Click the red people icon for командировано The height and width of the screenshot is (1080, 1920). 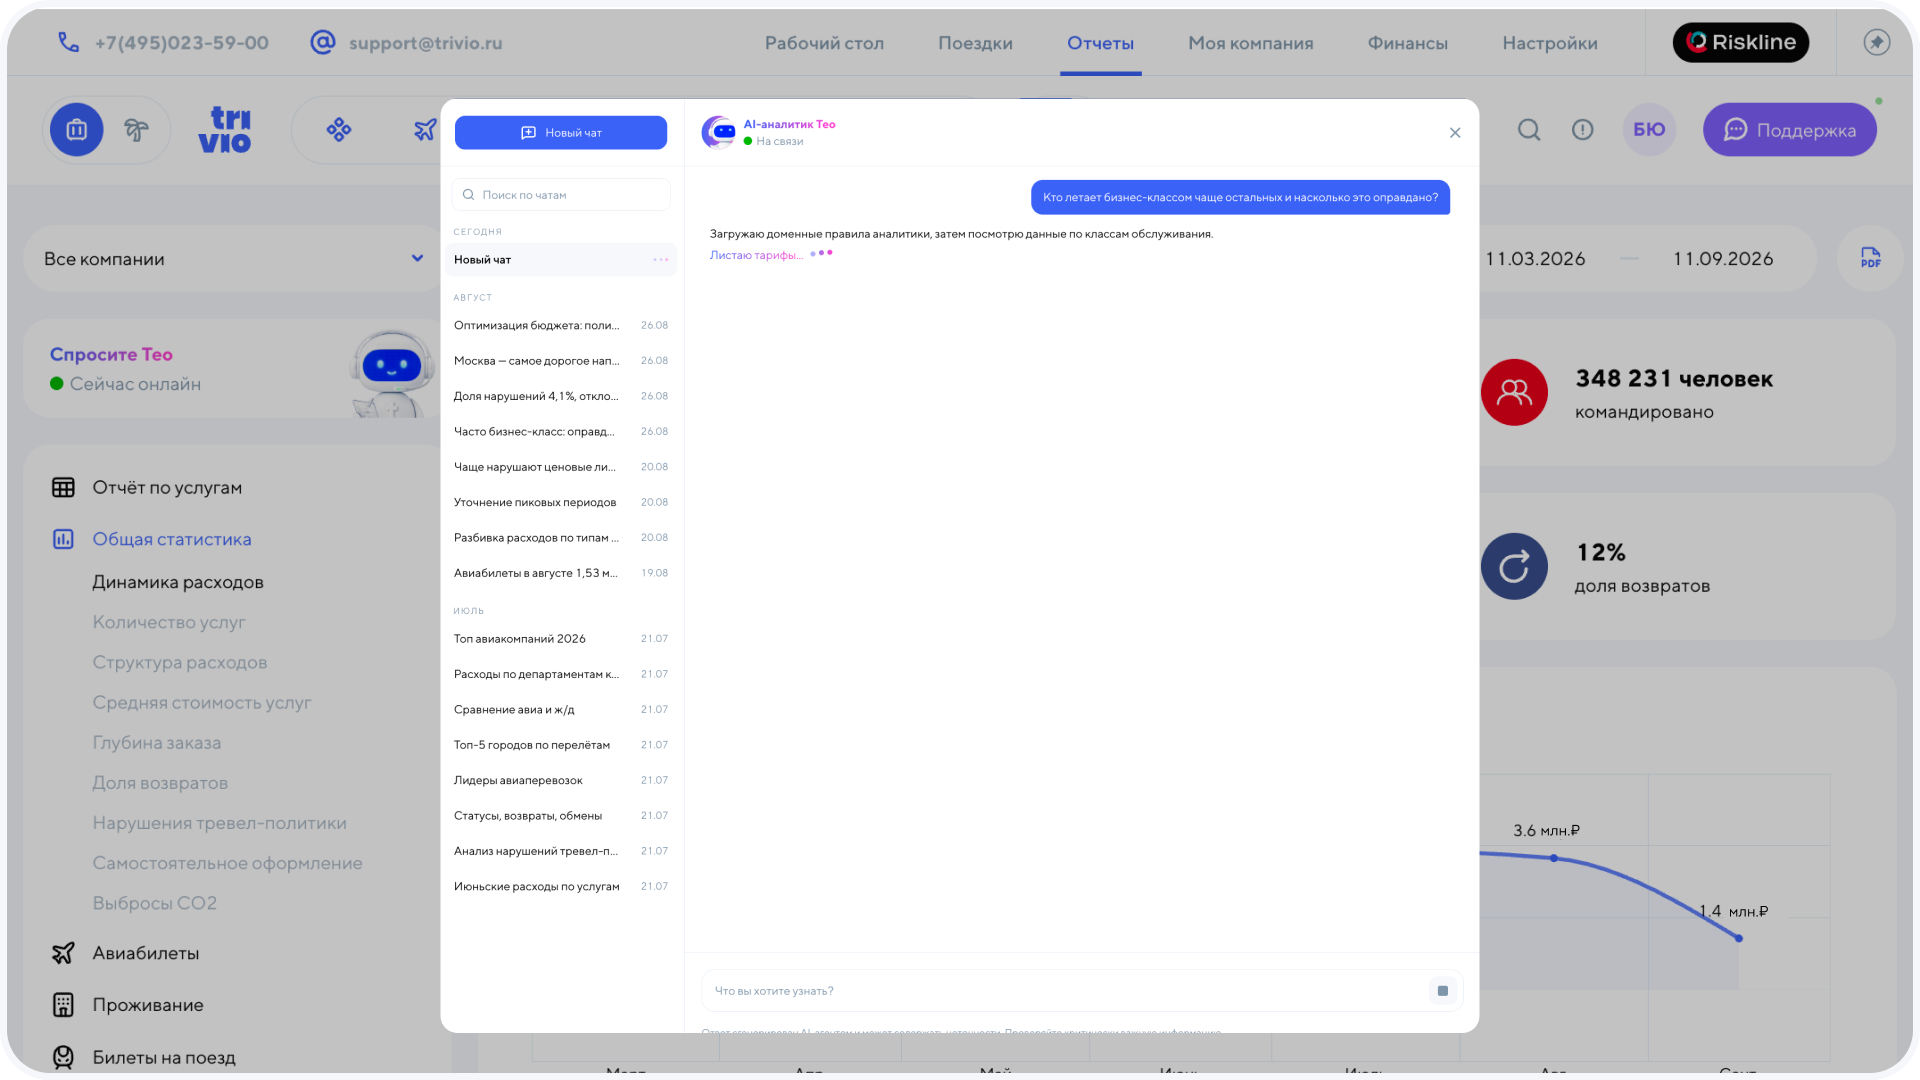(1514, 392)
